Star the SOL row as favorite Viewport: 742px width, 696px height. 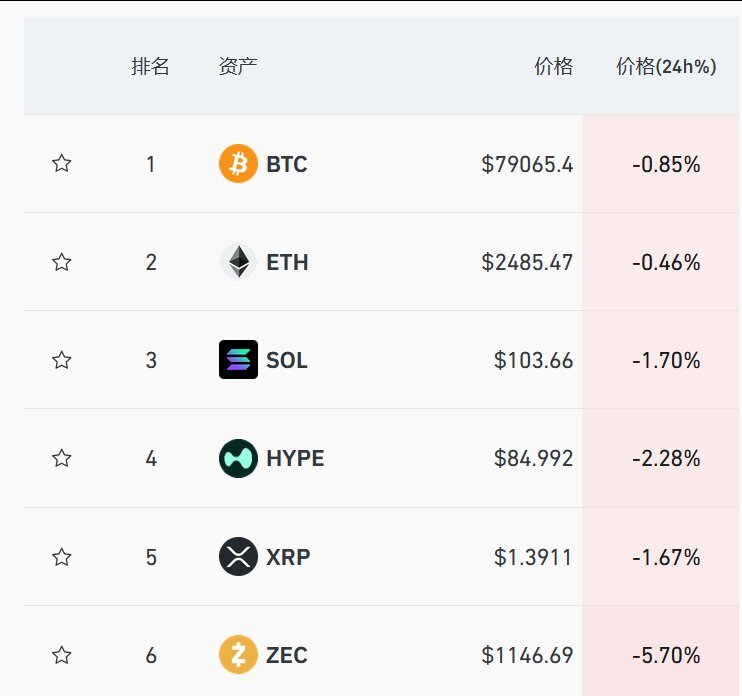[x=62, y=360]
